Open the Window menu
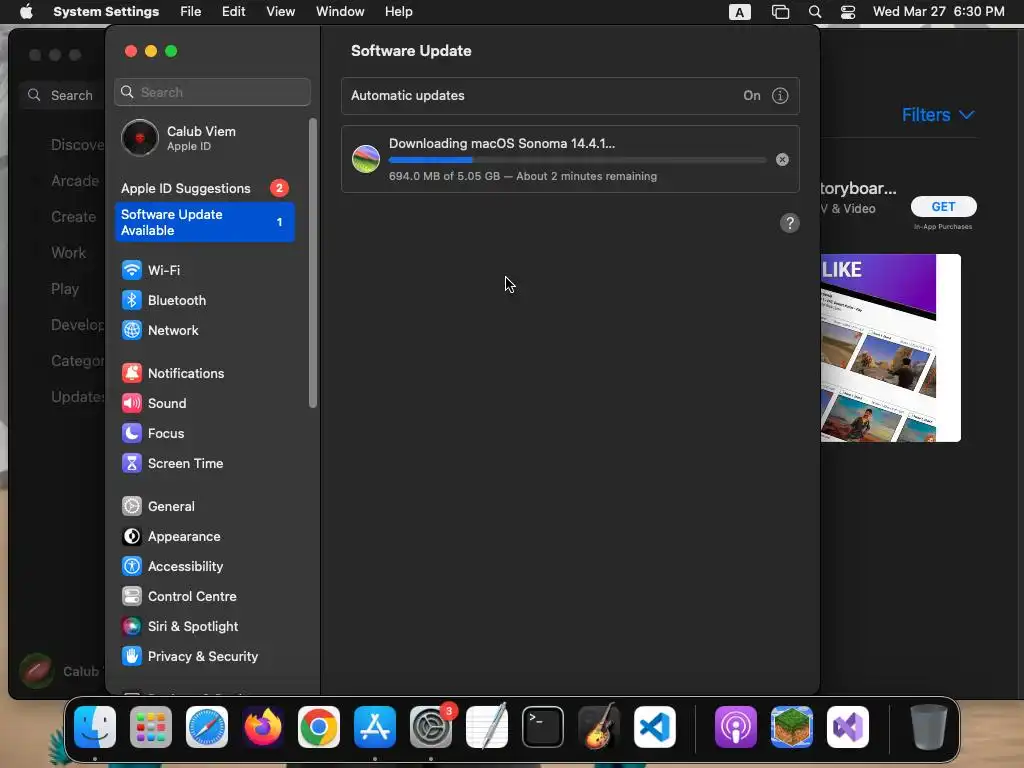Screen dimensions: 1024x768 click(340, 12)
